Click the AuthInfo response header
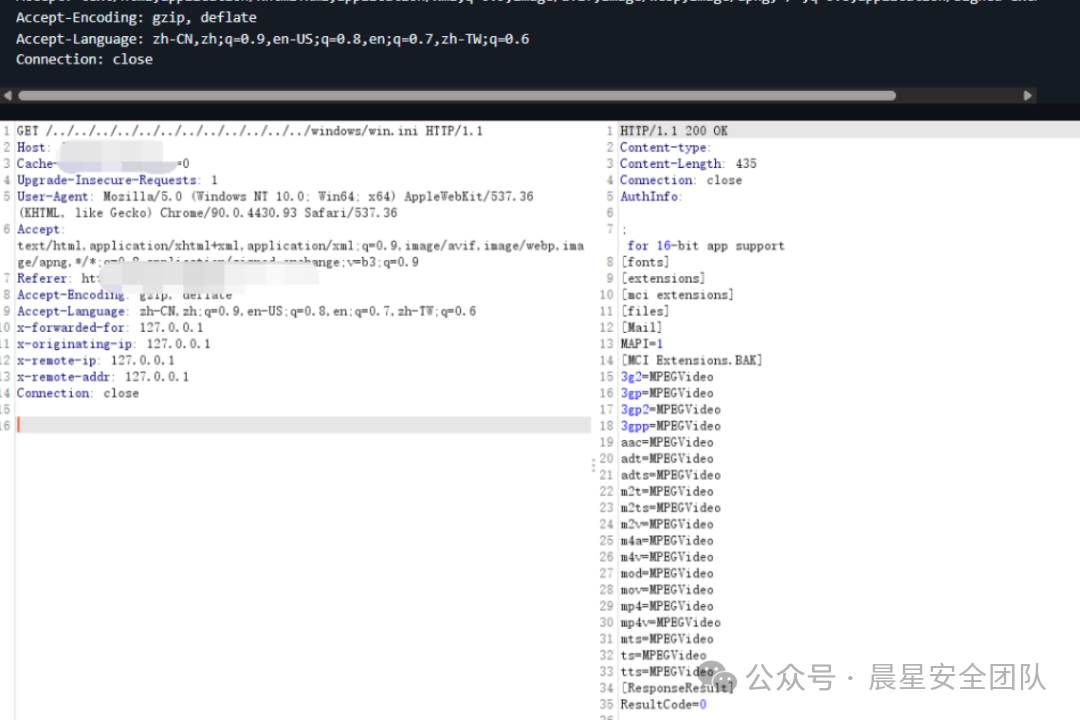The width and height of the screenshot is (1080, 720). [x=650, y=197]
